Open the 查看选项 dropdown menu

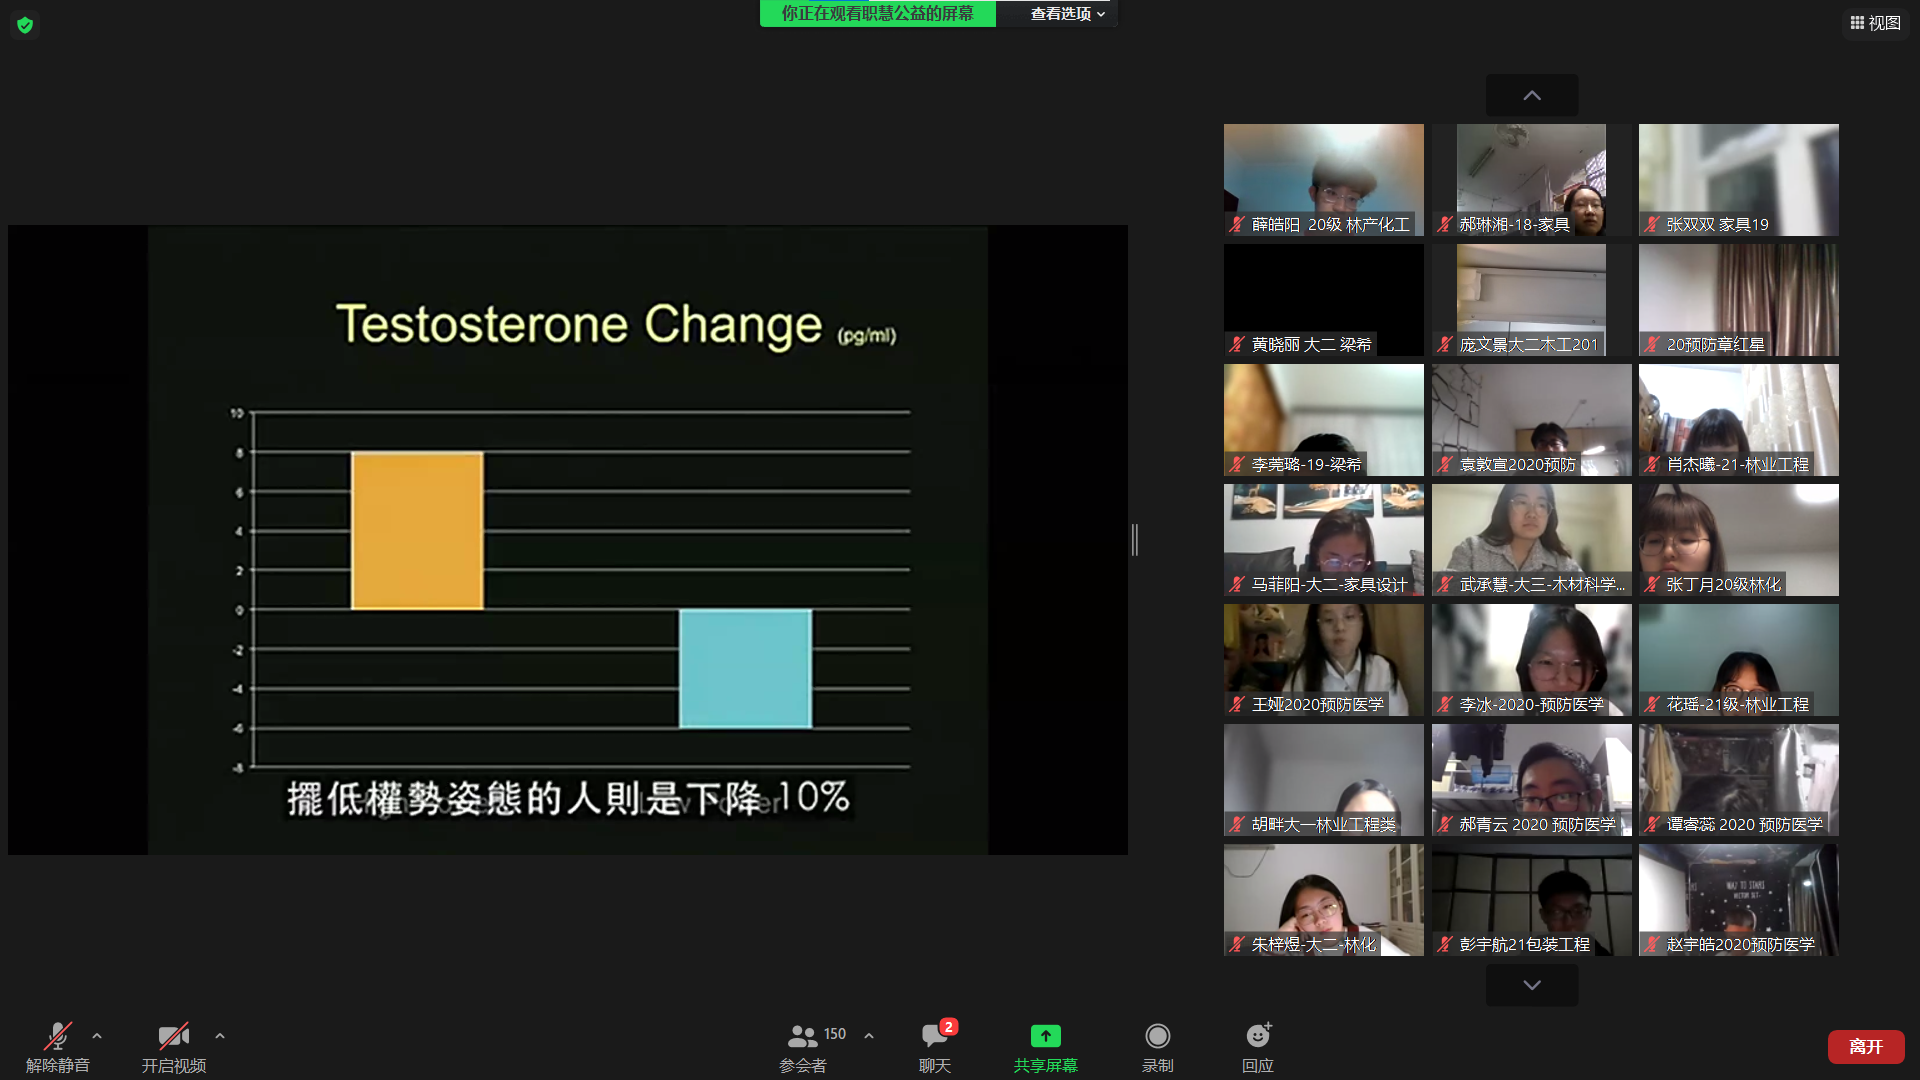[x=1067, y=14]
